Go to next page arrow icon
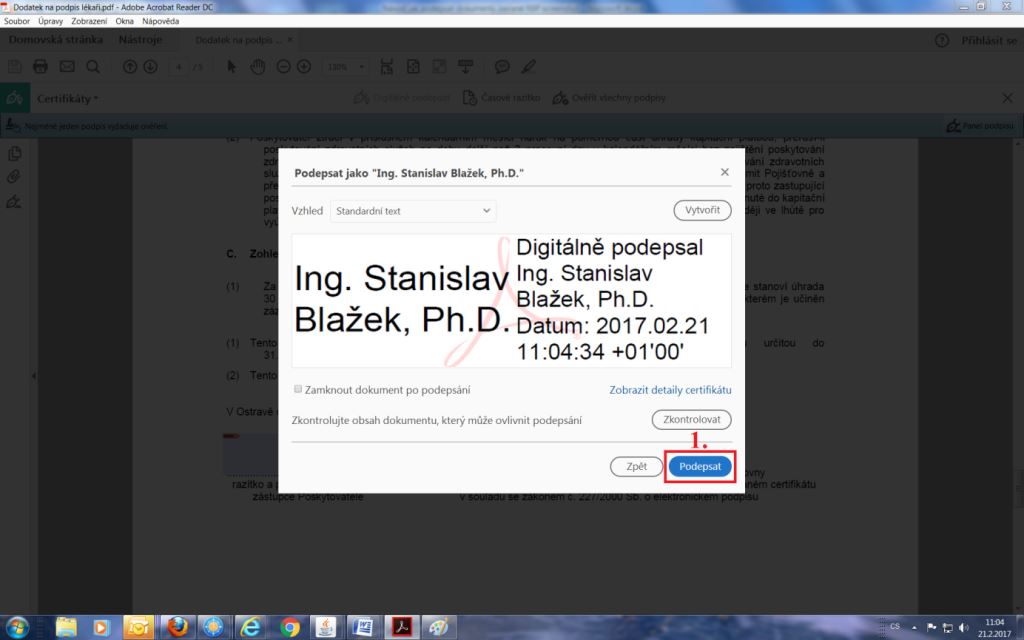Viewport: 1024px width, 640px height. 150,67
